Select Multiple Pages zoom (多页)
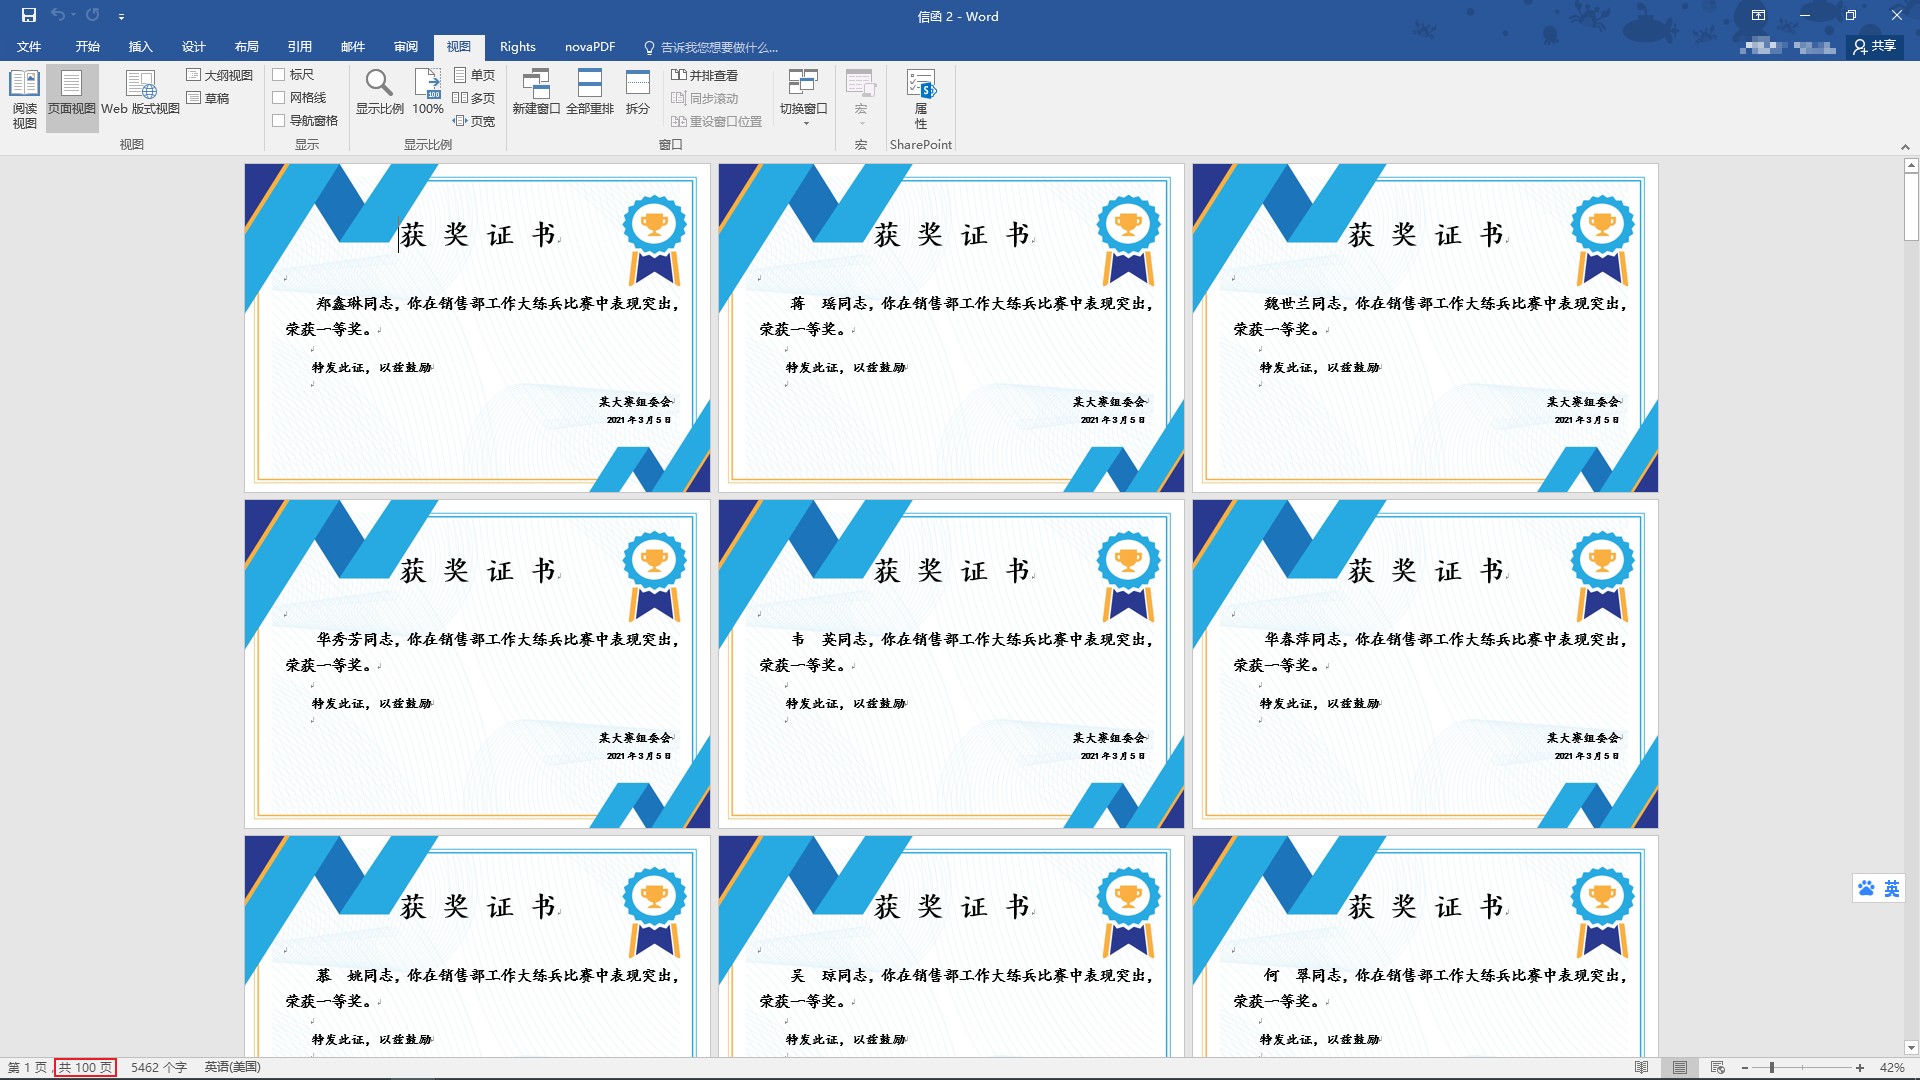 [474, 98]
